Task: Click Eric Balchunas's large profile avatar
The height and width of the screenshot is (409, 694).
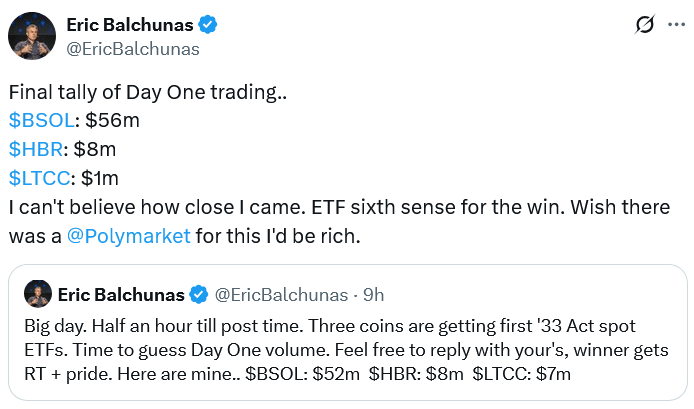Action: click(x=32, y=36)
